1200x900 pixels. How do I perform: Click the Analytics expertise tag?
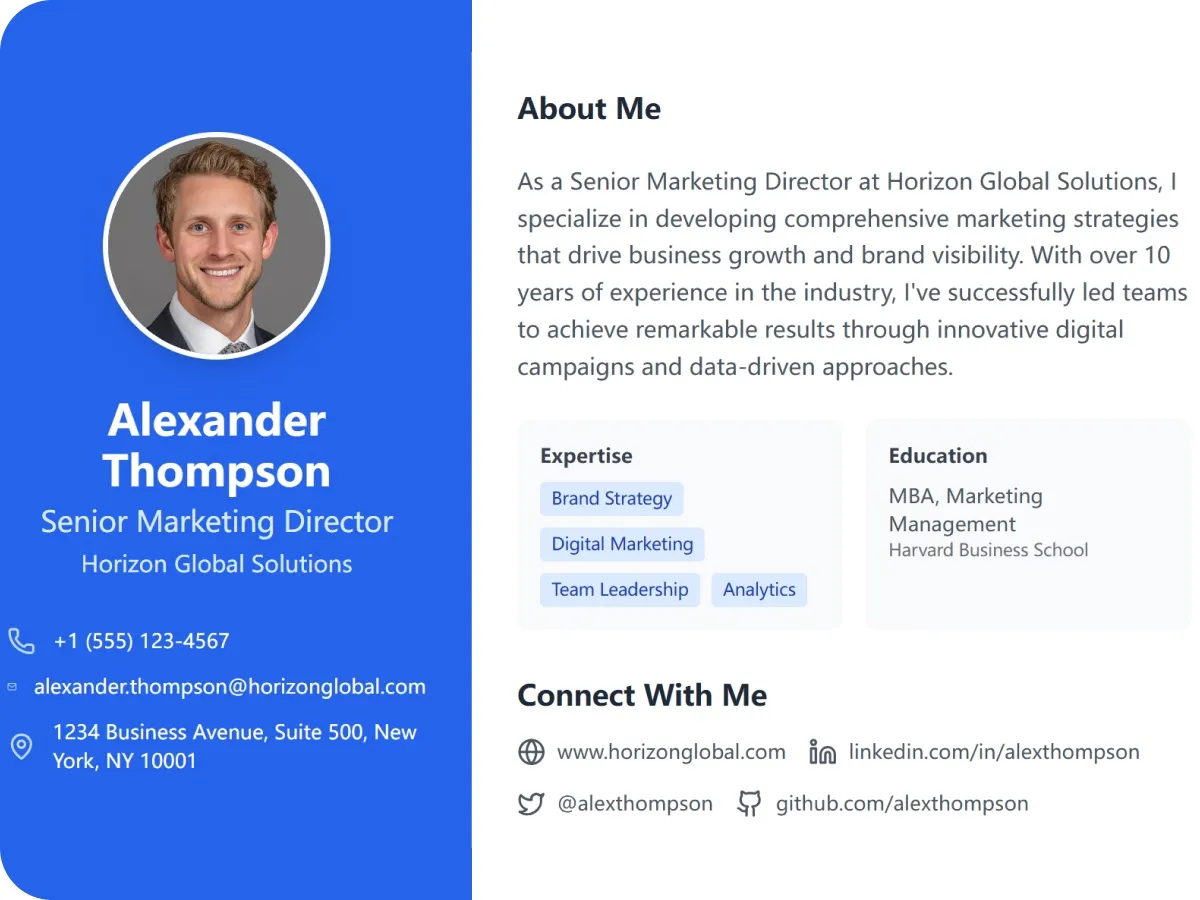pos(759,590)
